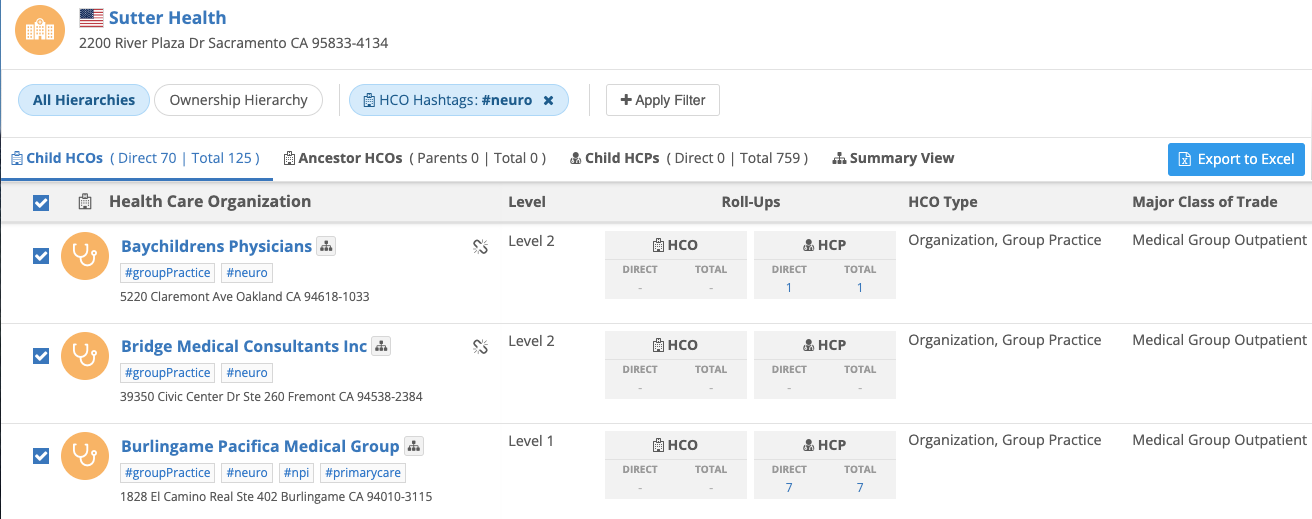Click the HCP roll-up header in Burlingame row
The image size is (1312, 519).
[825, 445]
